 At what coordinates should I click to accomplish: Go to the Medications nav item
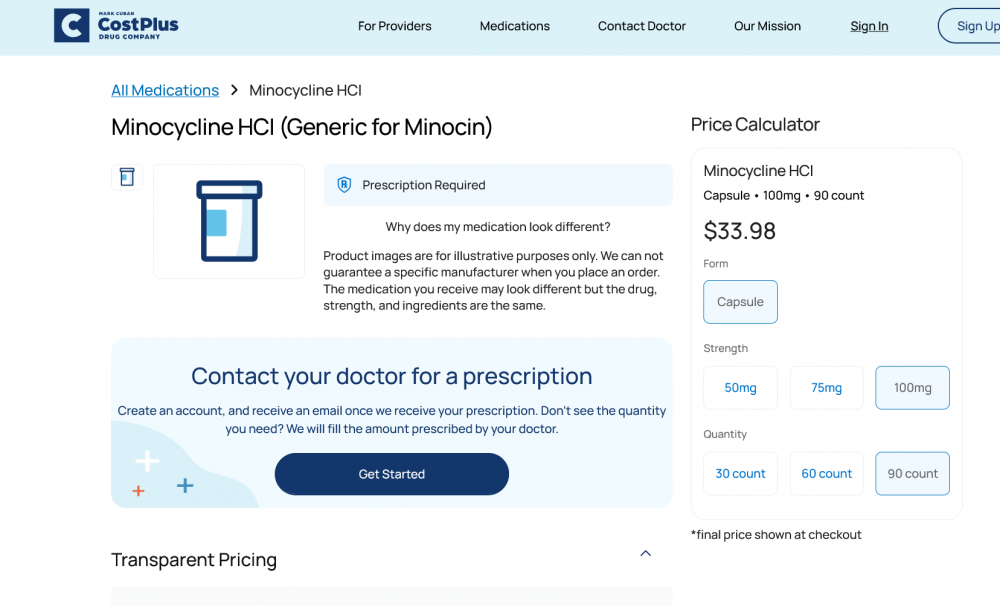click(515, 26)
